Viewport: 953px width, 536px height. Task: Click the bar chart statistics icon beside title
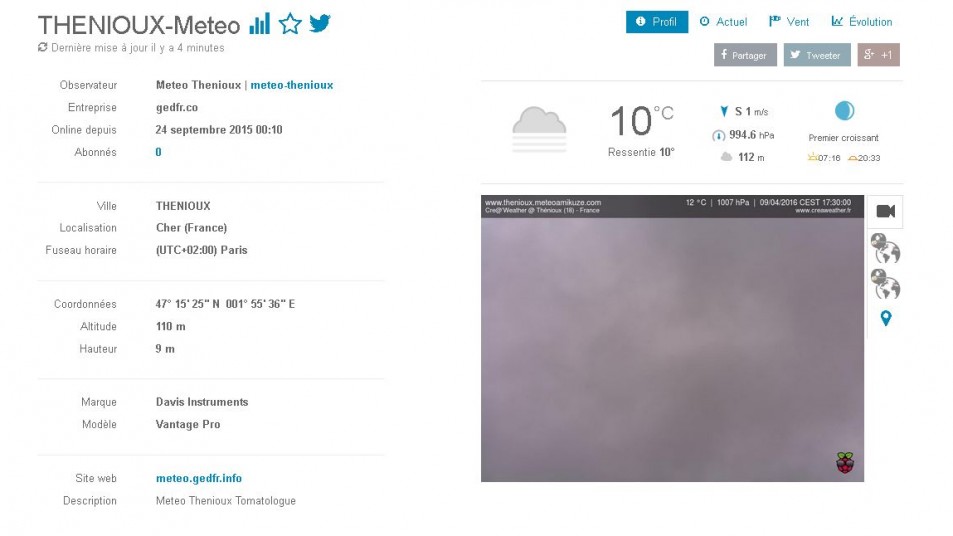(260, 24)
